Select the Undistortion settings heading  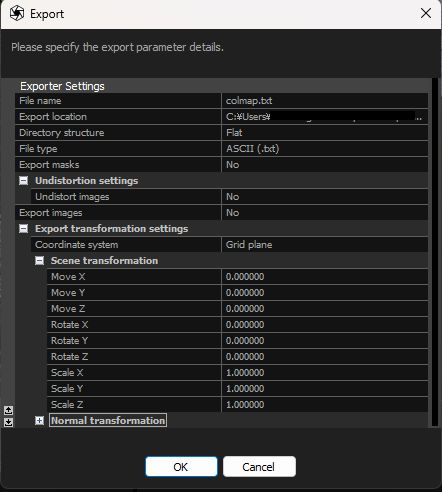pos(86,181)
